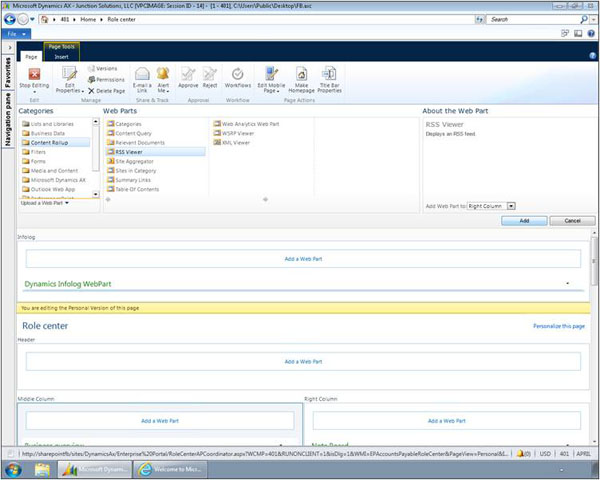600x480 pixels.
Task: Click Delete Page in ribbon
Action: (106, 91)
